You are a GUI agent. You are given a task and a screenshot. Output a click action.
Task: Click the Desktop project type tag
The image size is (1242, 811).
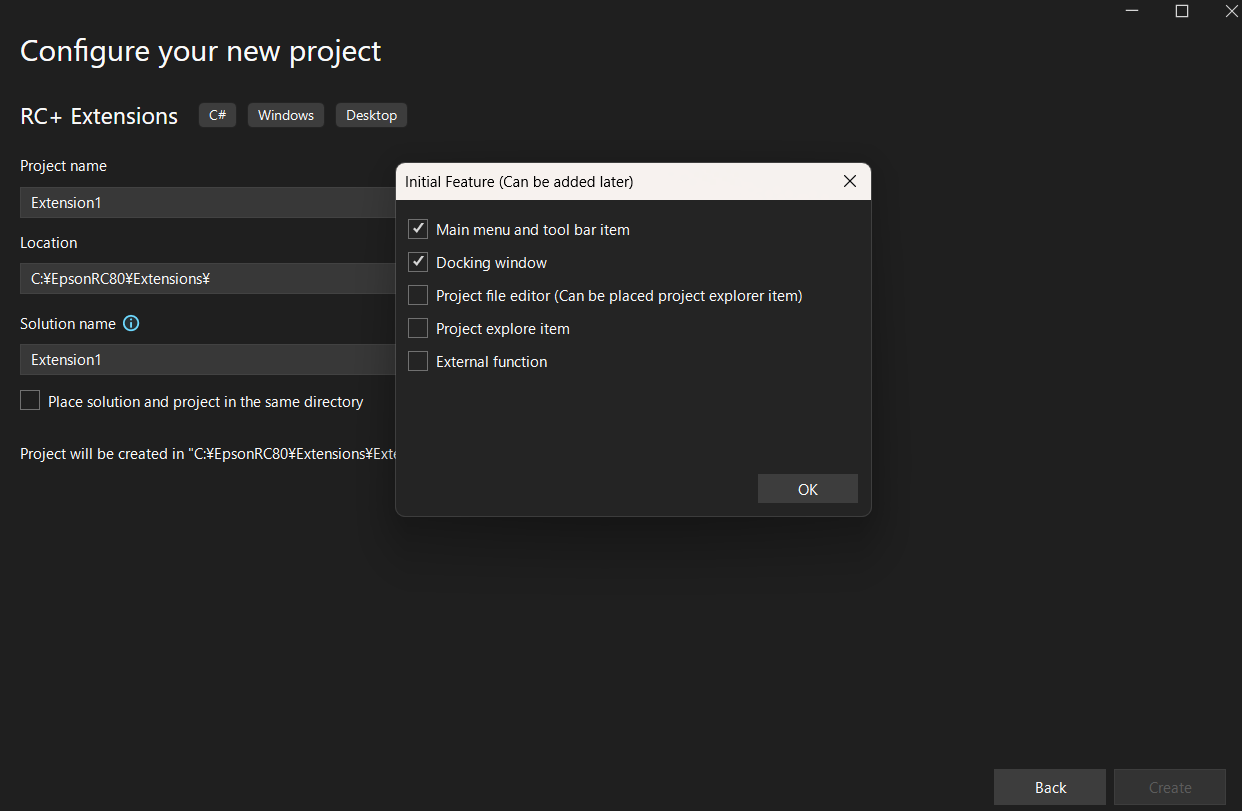click(371, 115)
